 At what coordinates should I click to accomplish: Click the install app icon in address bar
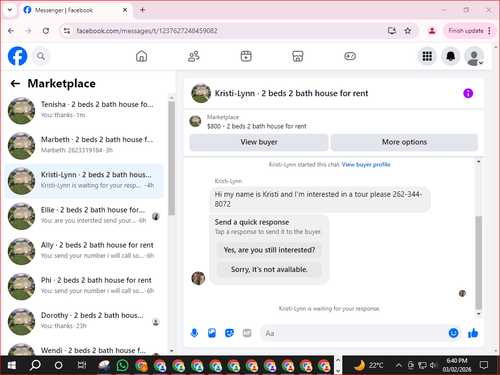392,31
